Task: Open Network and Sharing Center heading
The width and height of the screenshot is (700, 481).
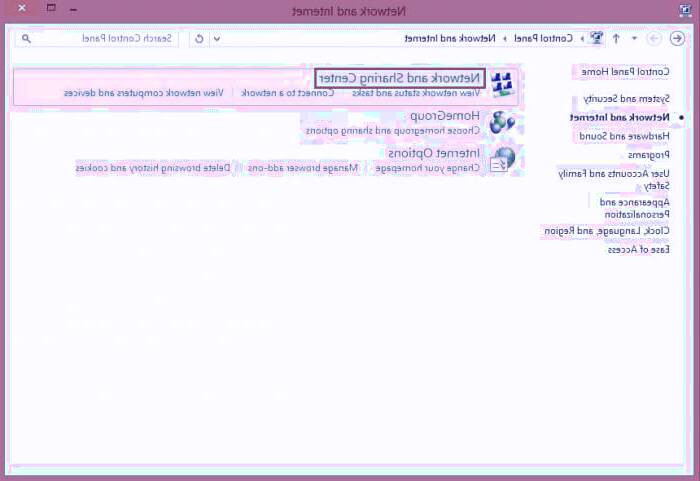Action: 400,77
